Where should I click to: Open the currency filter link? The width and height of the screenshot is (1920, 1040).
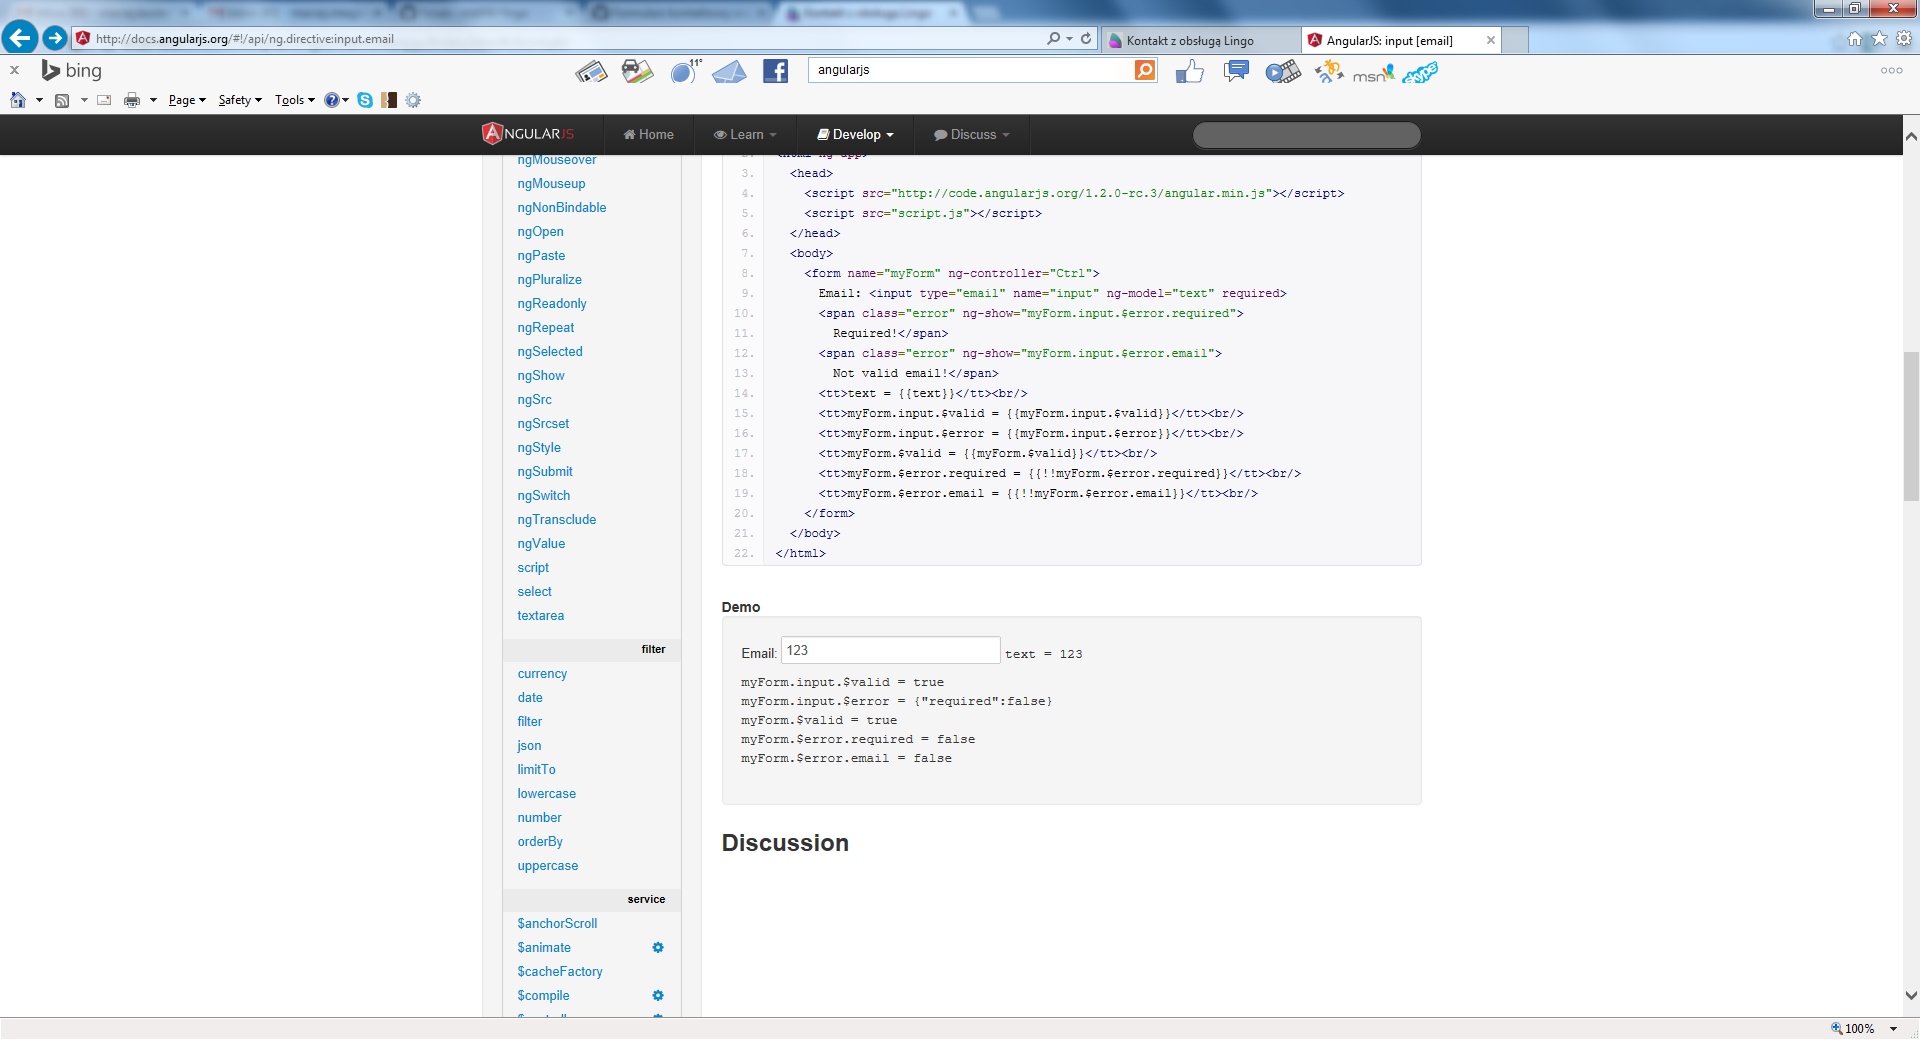(x=542, y=674)
